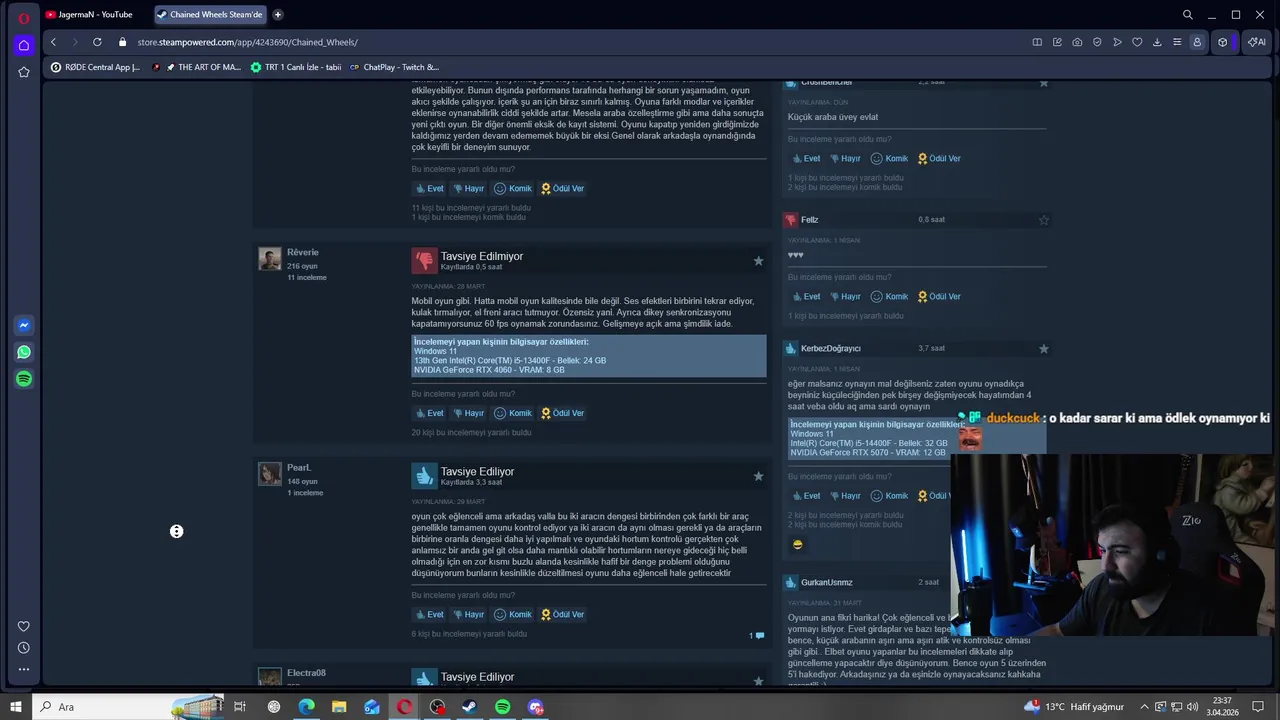The height and width of the screenshot is (720, 1280).
Task: Open Rêverie's profile name link
Action: 302,252
